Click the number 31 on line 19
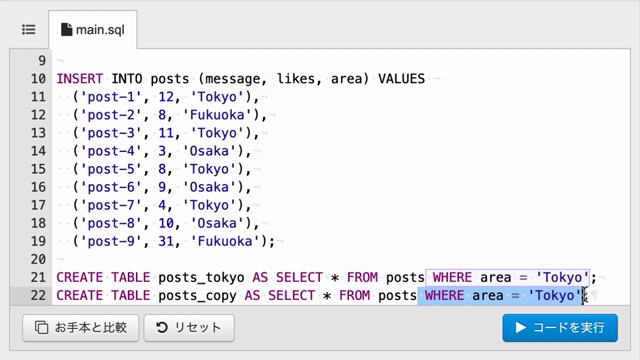This screenshot has width=640, height=360. pyautogui.click(x=166, y=241)
